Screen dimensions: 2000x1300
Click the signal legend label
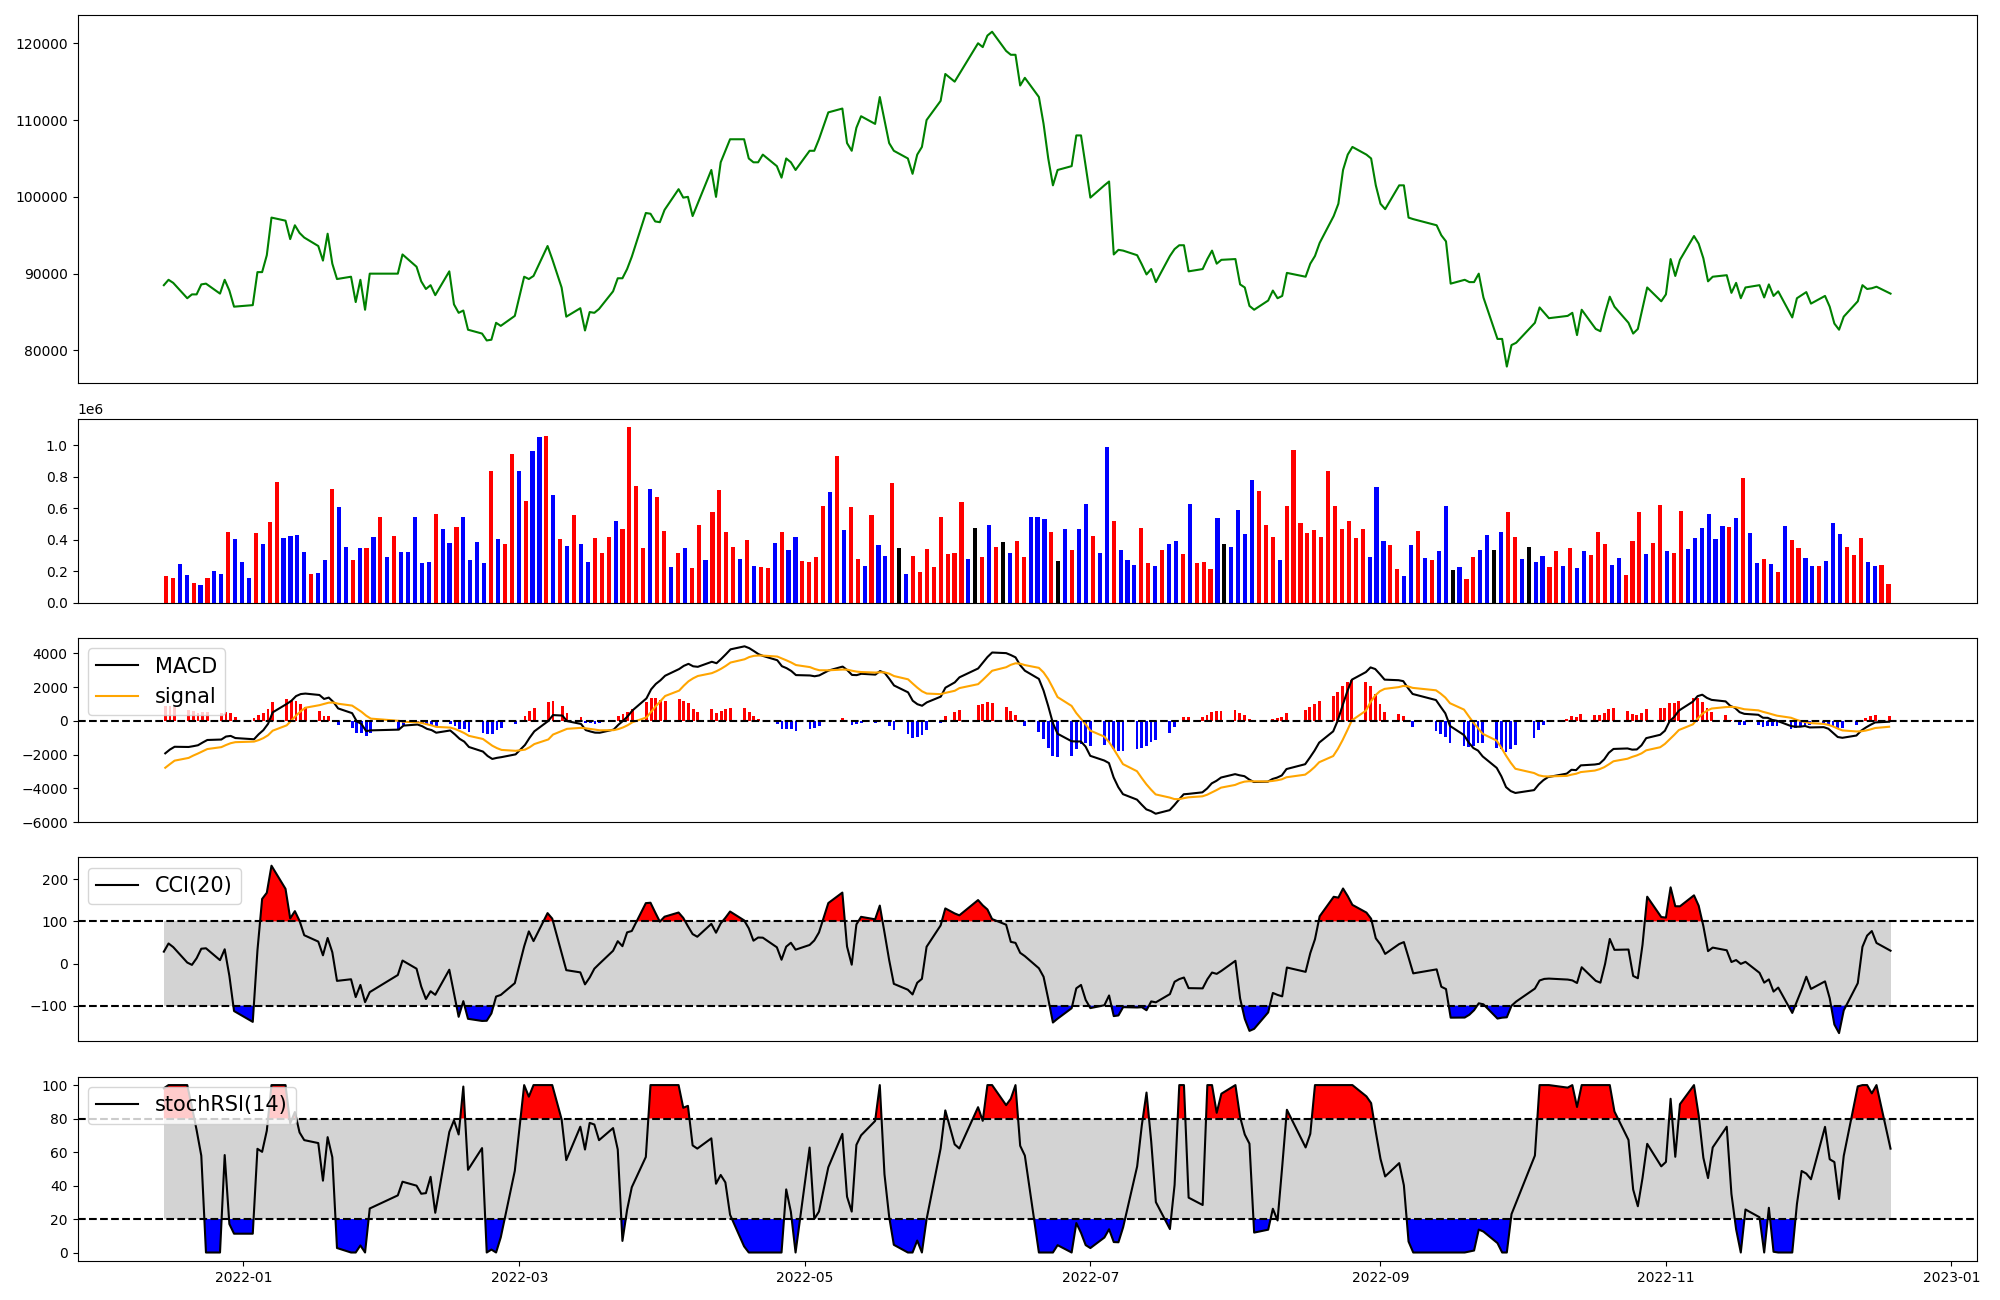pyautogui.click(x=185, y=696)
